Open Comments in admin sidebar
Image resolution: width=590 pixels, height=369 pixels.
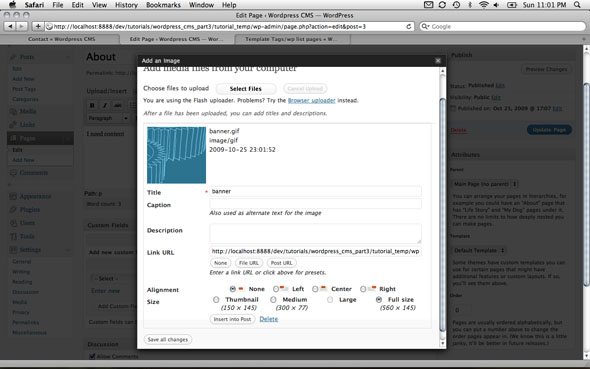[33, 173]
